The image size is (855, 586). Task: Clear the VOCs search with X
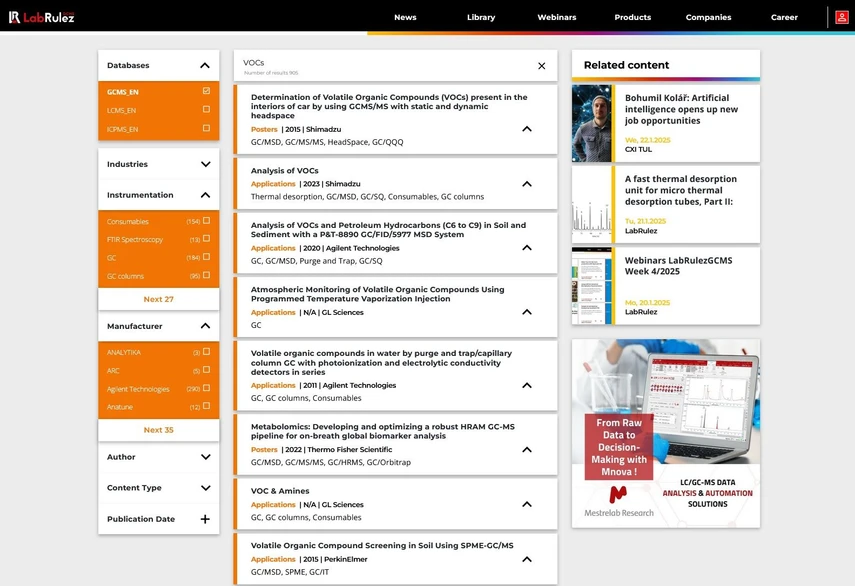pos(541,66)
